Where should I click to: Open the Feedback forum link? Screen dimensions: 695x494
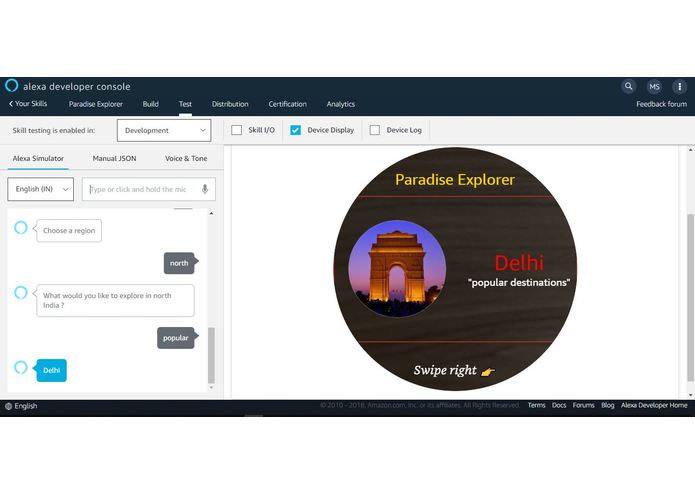662,104
